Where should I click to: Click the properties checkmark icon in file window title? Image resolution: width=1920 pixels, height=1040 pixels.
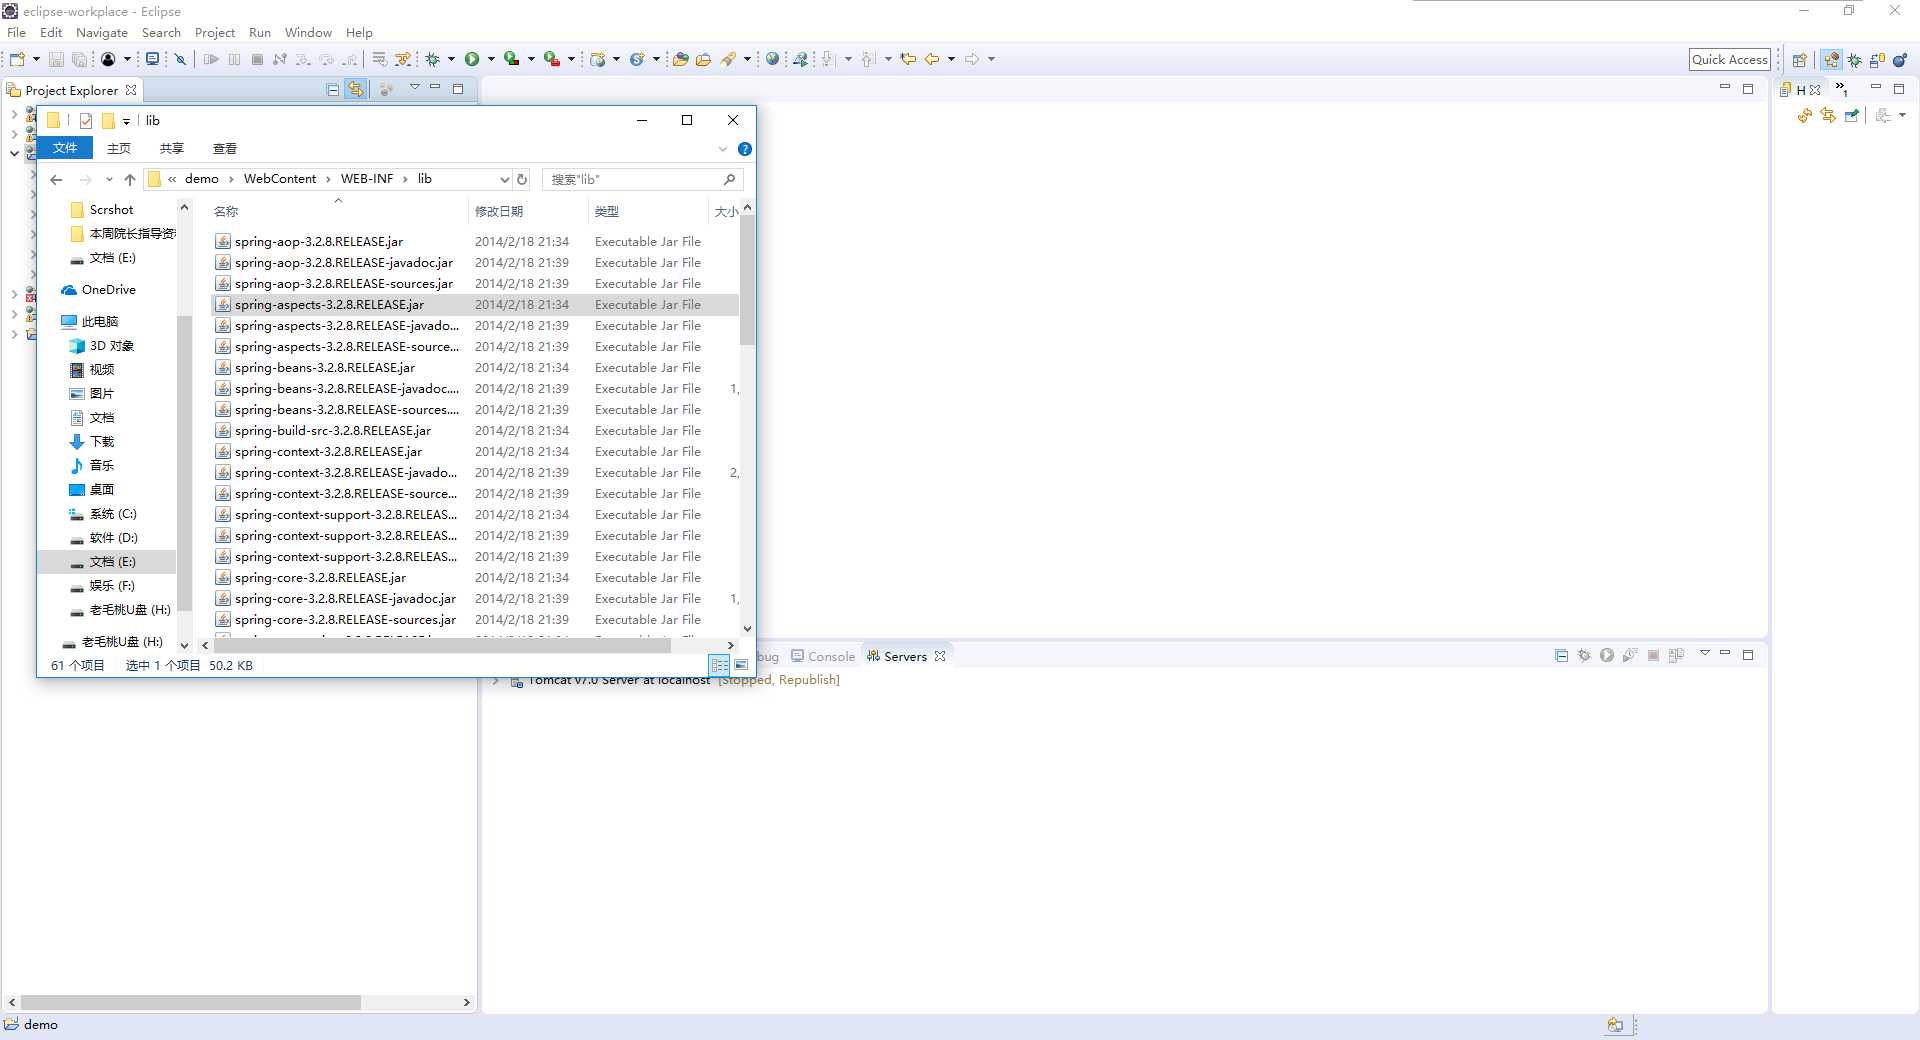[86, 120]
